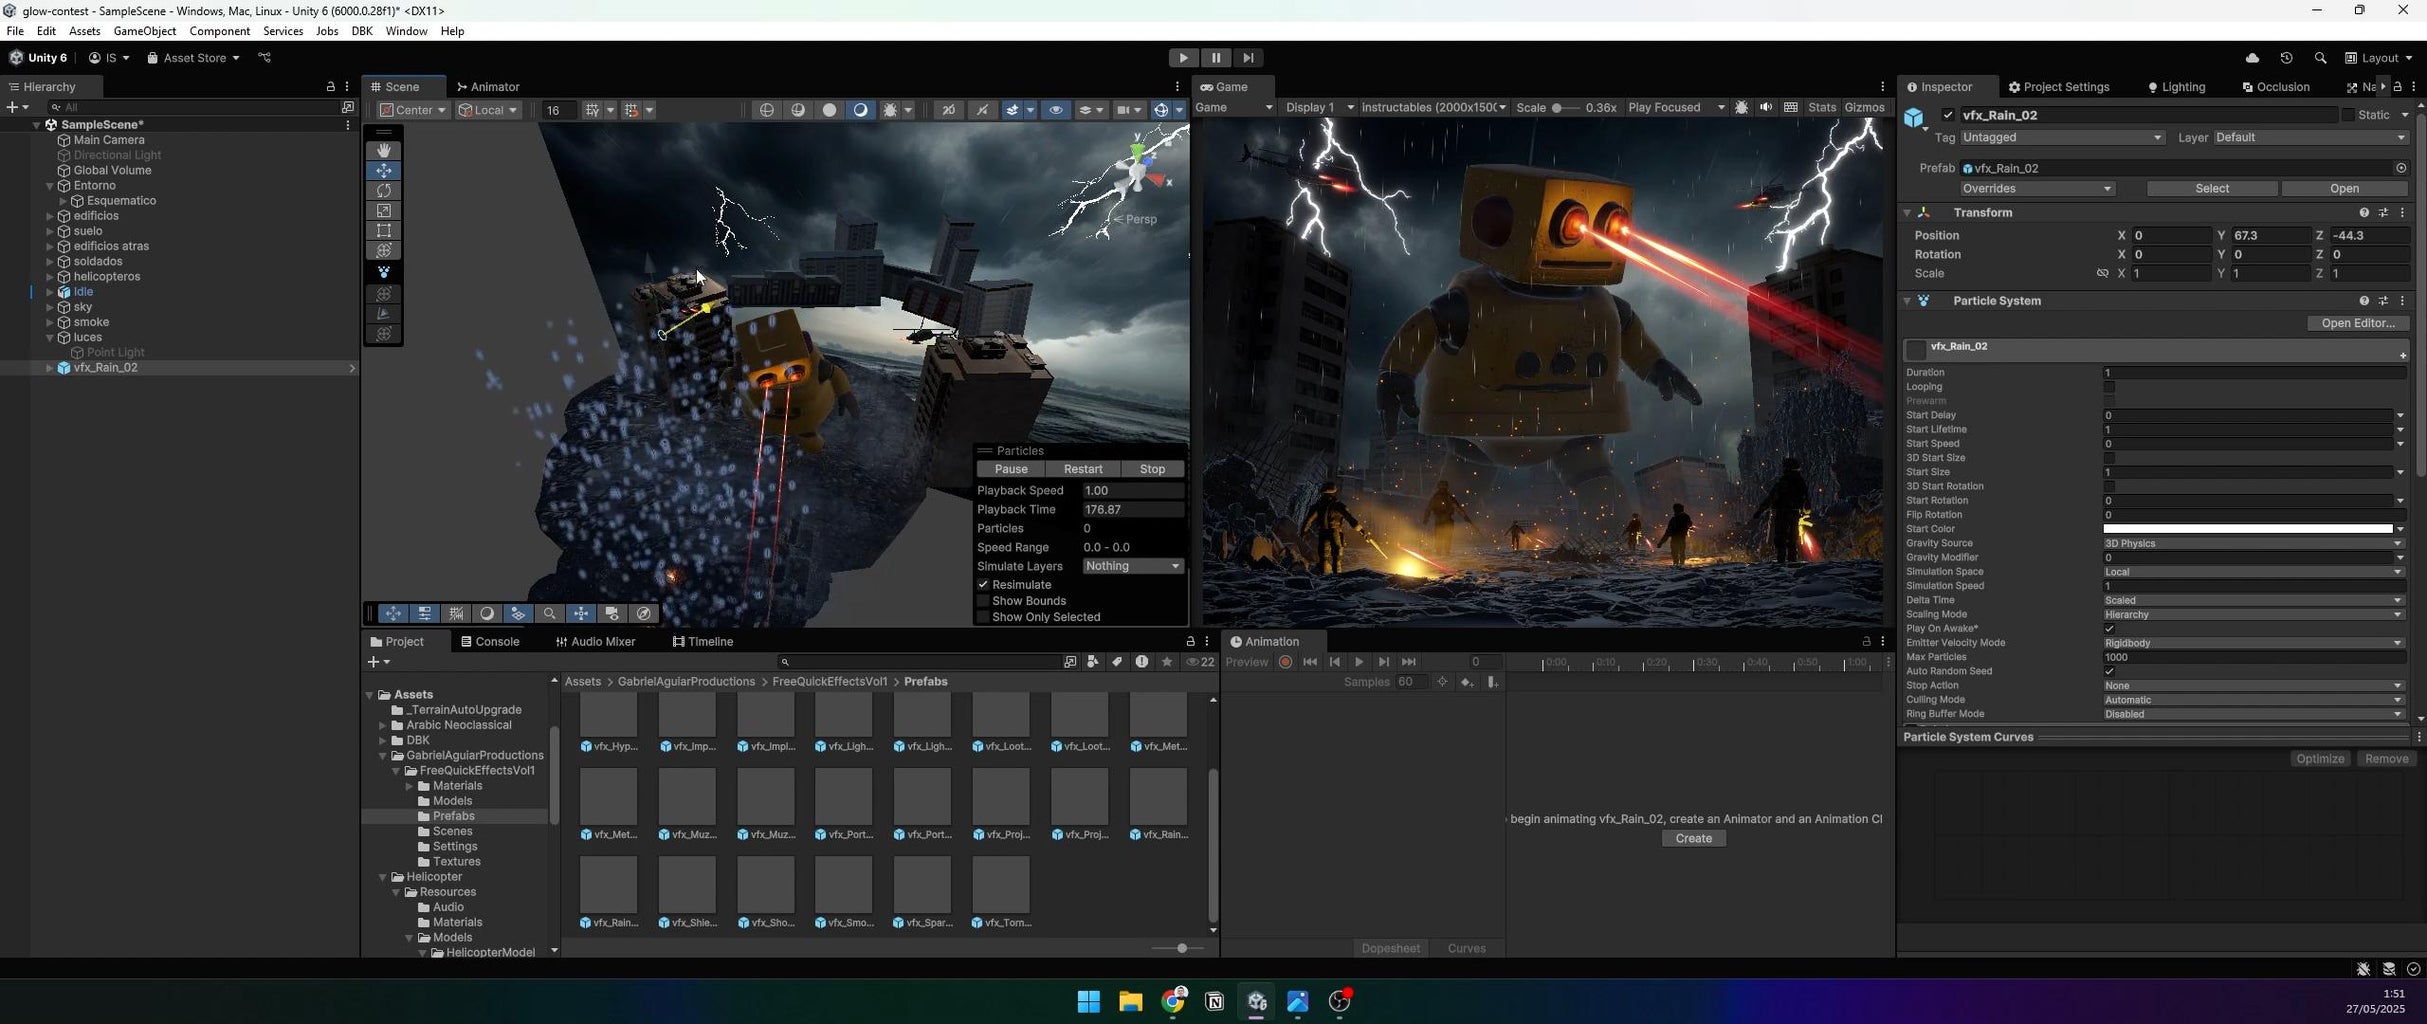This screenshot has width=2427, height=1024.
Task: Toggle Play On Awake checkbox
Action: click(2109, 629)
